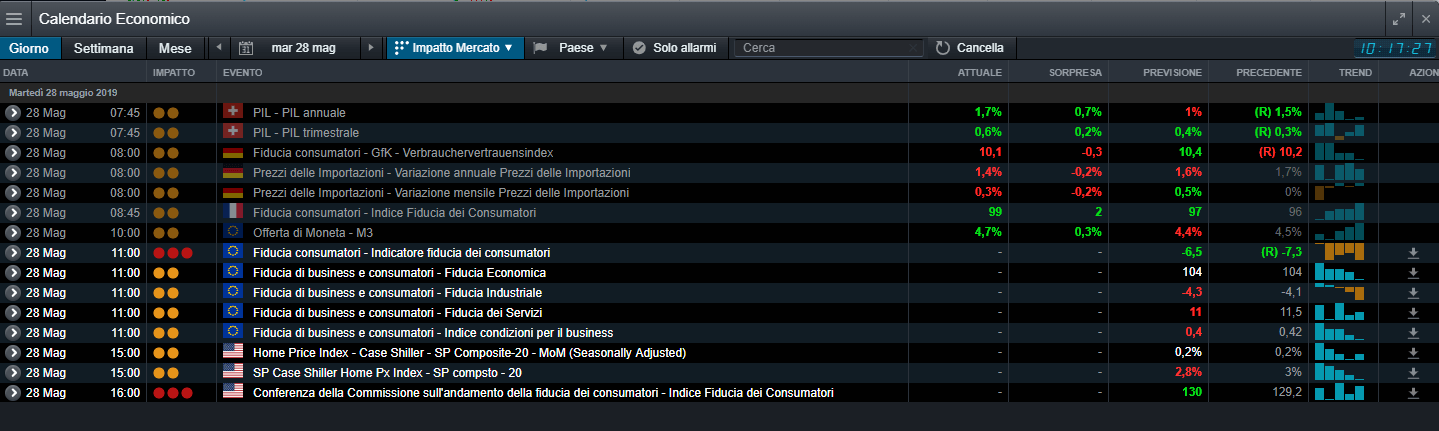The height and width of the screenshot is (431, 1439).
Task: Go to next day arrow
Action: 371,47
